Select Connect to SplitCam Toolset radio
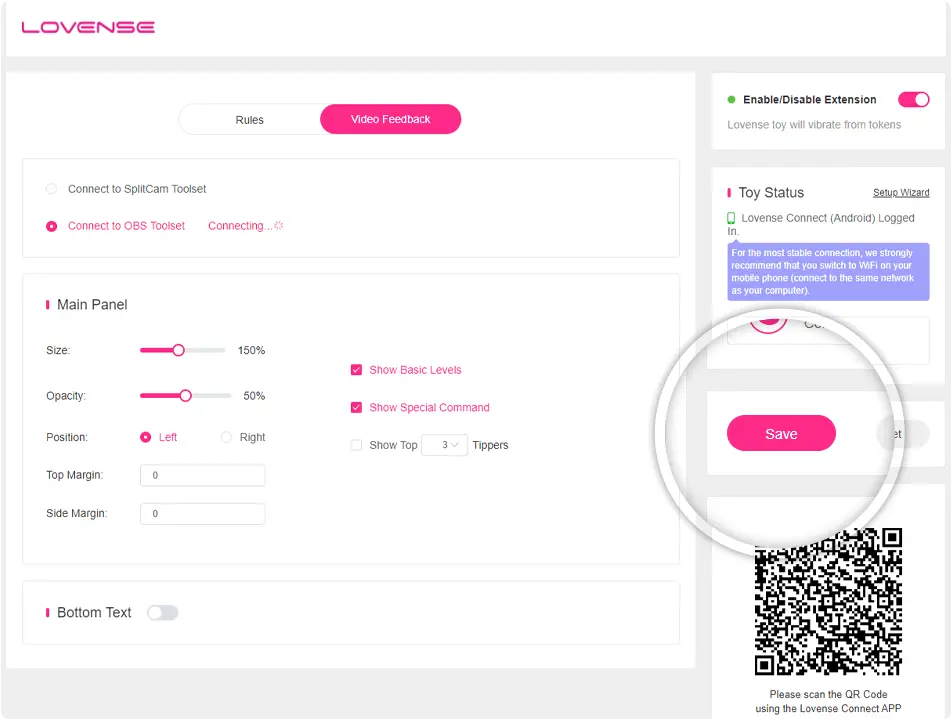 click(52, 189)
